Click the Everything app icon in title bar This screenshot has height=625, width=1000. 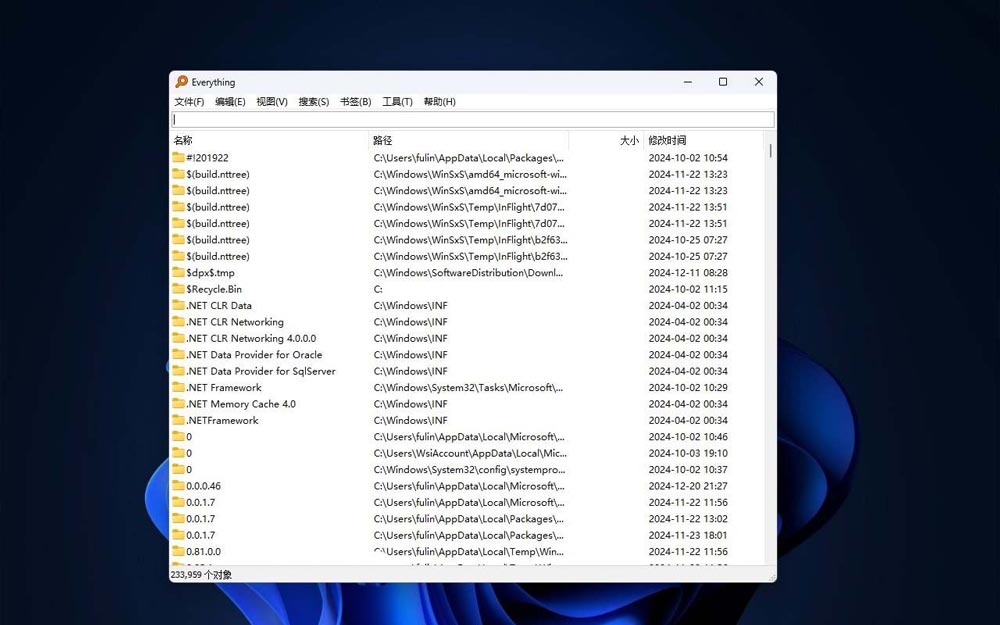tap(182, 82)
